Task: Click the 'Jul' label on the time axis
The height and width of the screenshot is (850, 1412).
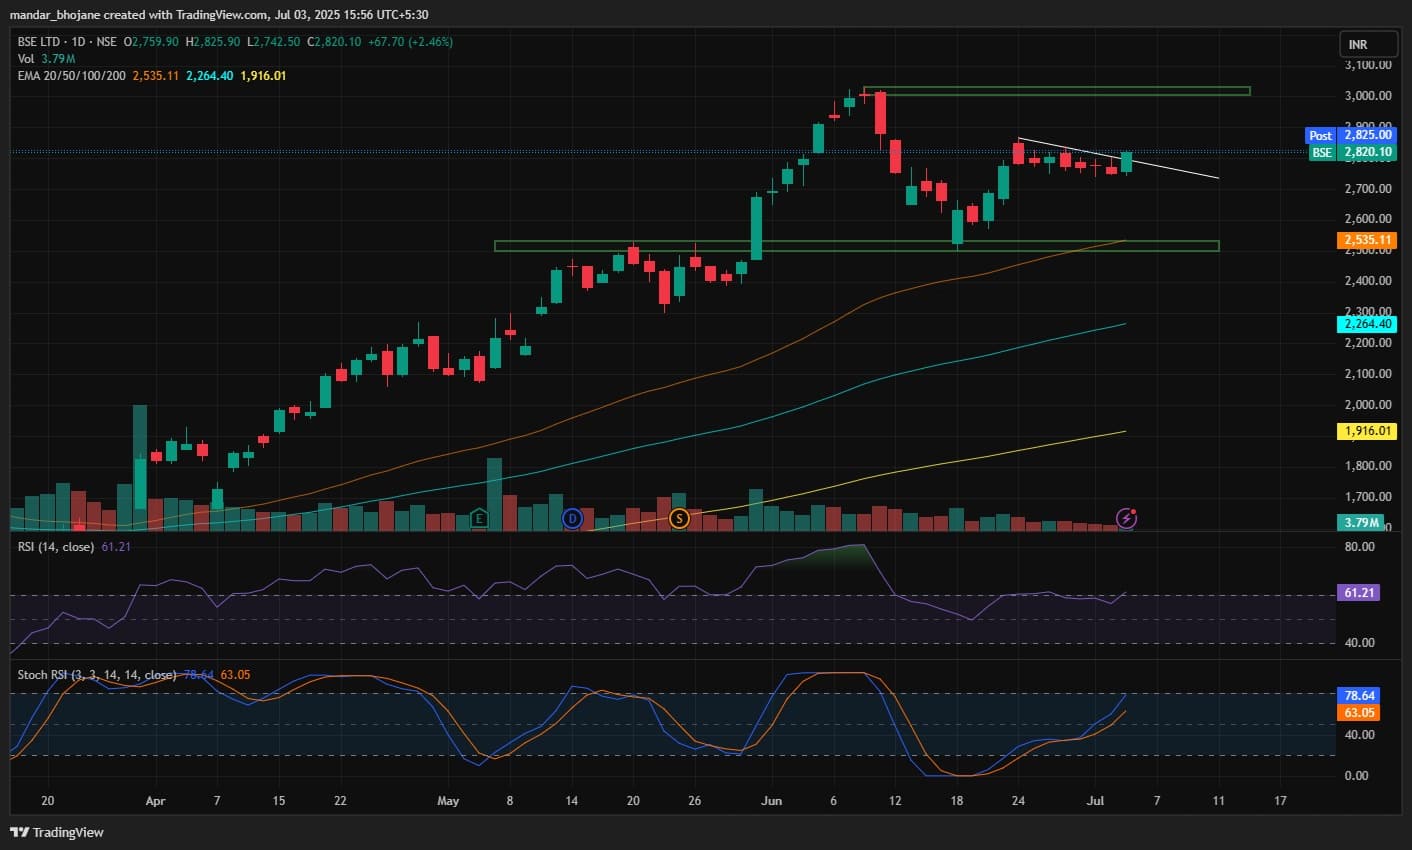Action: tap(1095, 801)
